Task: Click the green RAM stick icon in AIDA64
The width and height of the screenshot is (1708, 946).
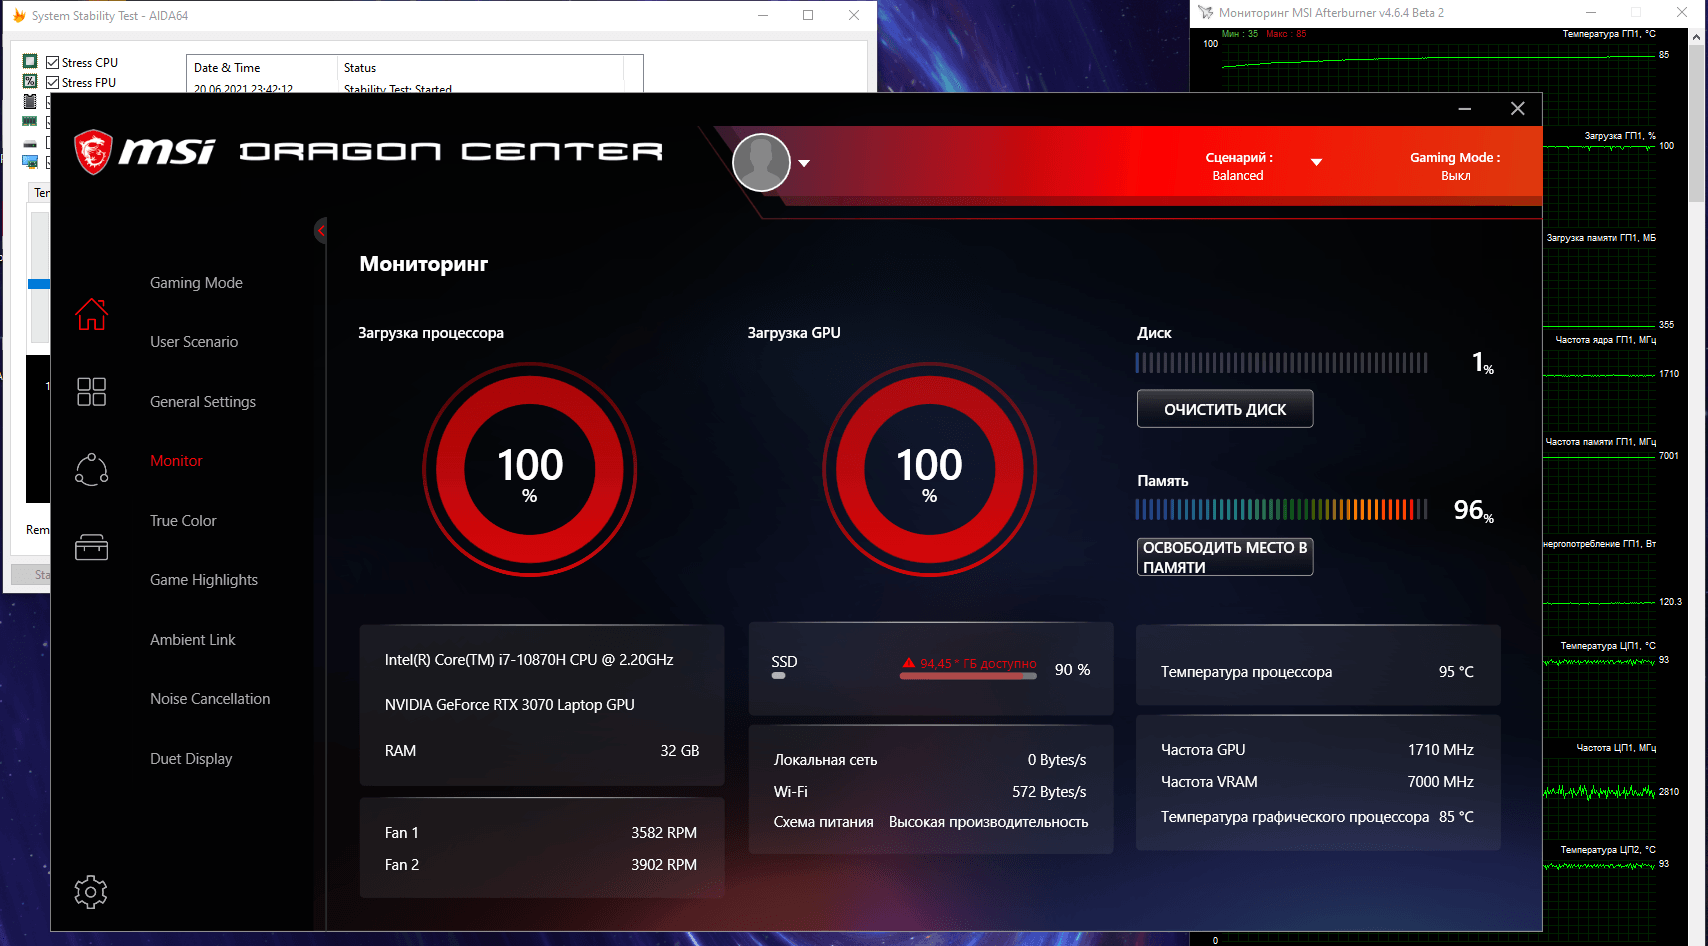Action: coord(30,121)
